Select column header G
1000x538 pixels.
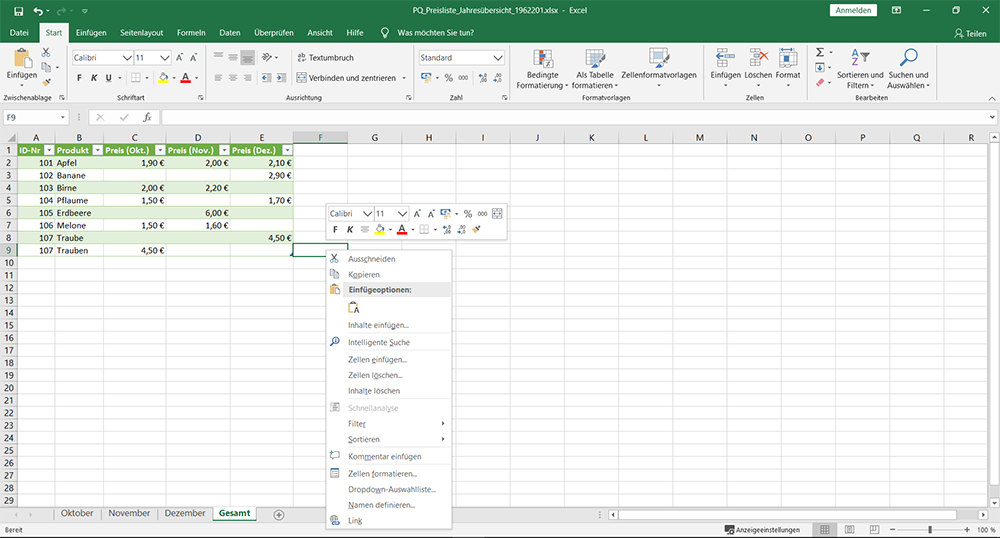click(x=374, y=138)
